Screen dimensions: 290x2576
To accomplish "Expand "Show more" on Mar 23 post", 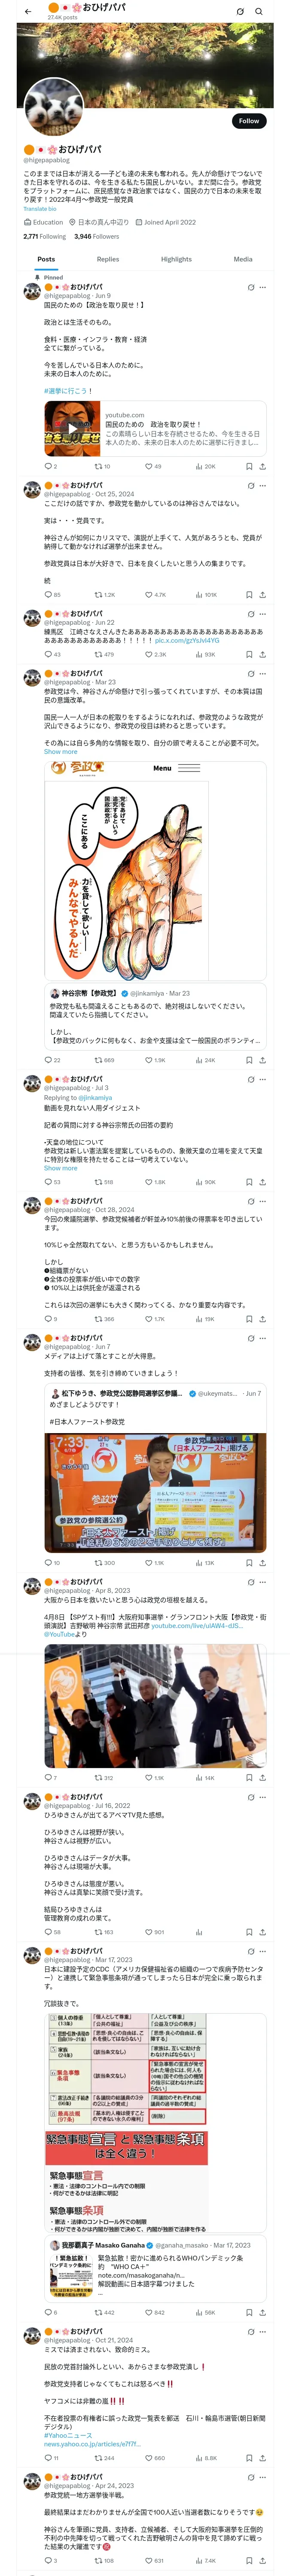I will coord(60,752).
